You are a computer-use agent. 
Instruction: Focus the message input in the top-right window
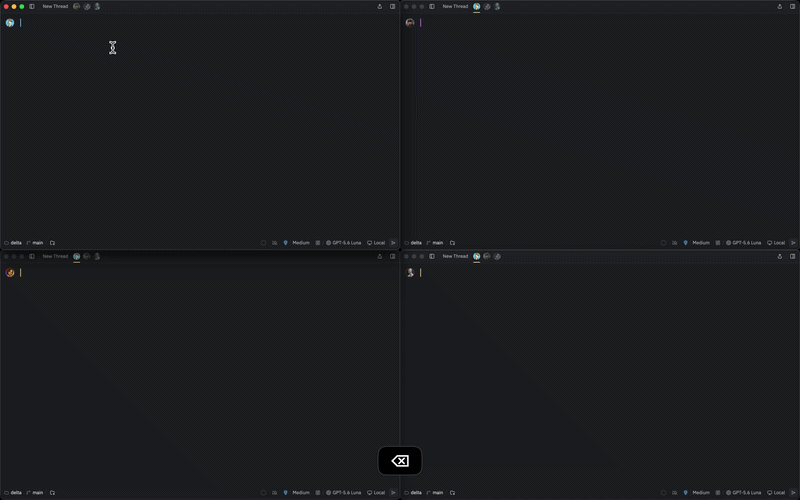pyautogui.click(x=605, y=22)
